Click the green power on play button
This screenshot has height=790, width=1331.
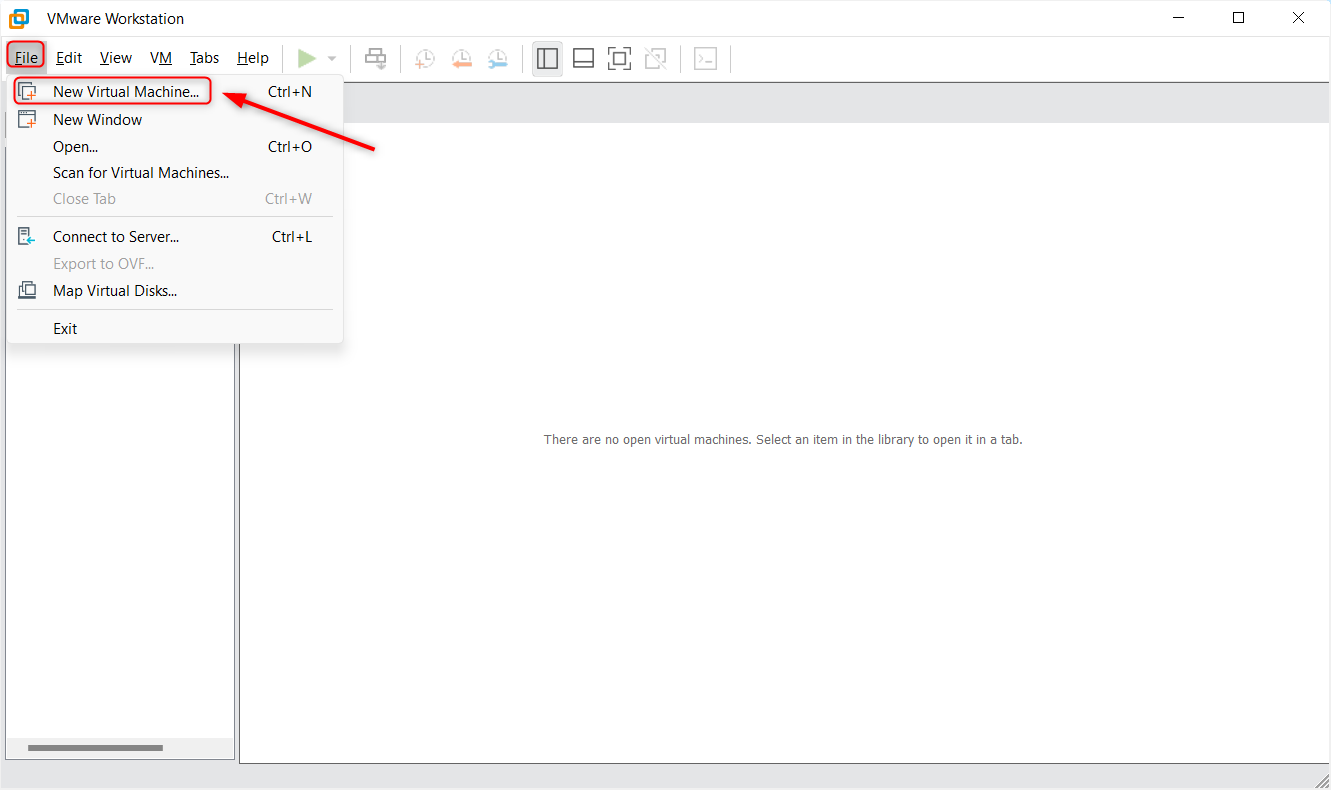pos(306,59)
